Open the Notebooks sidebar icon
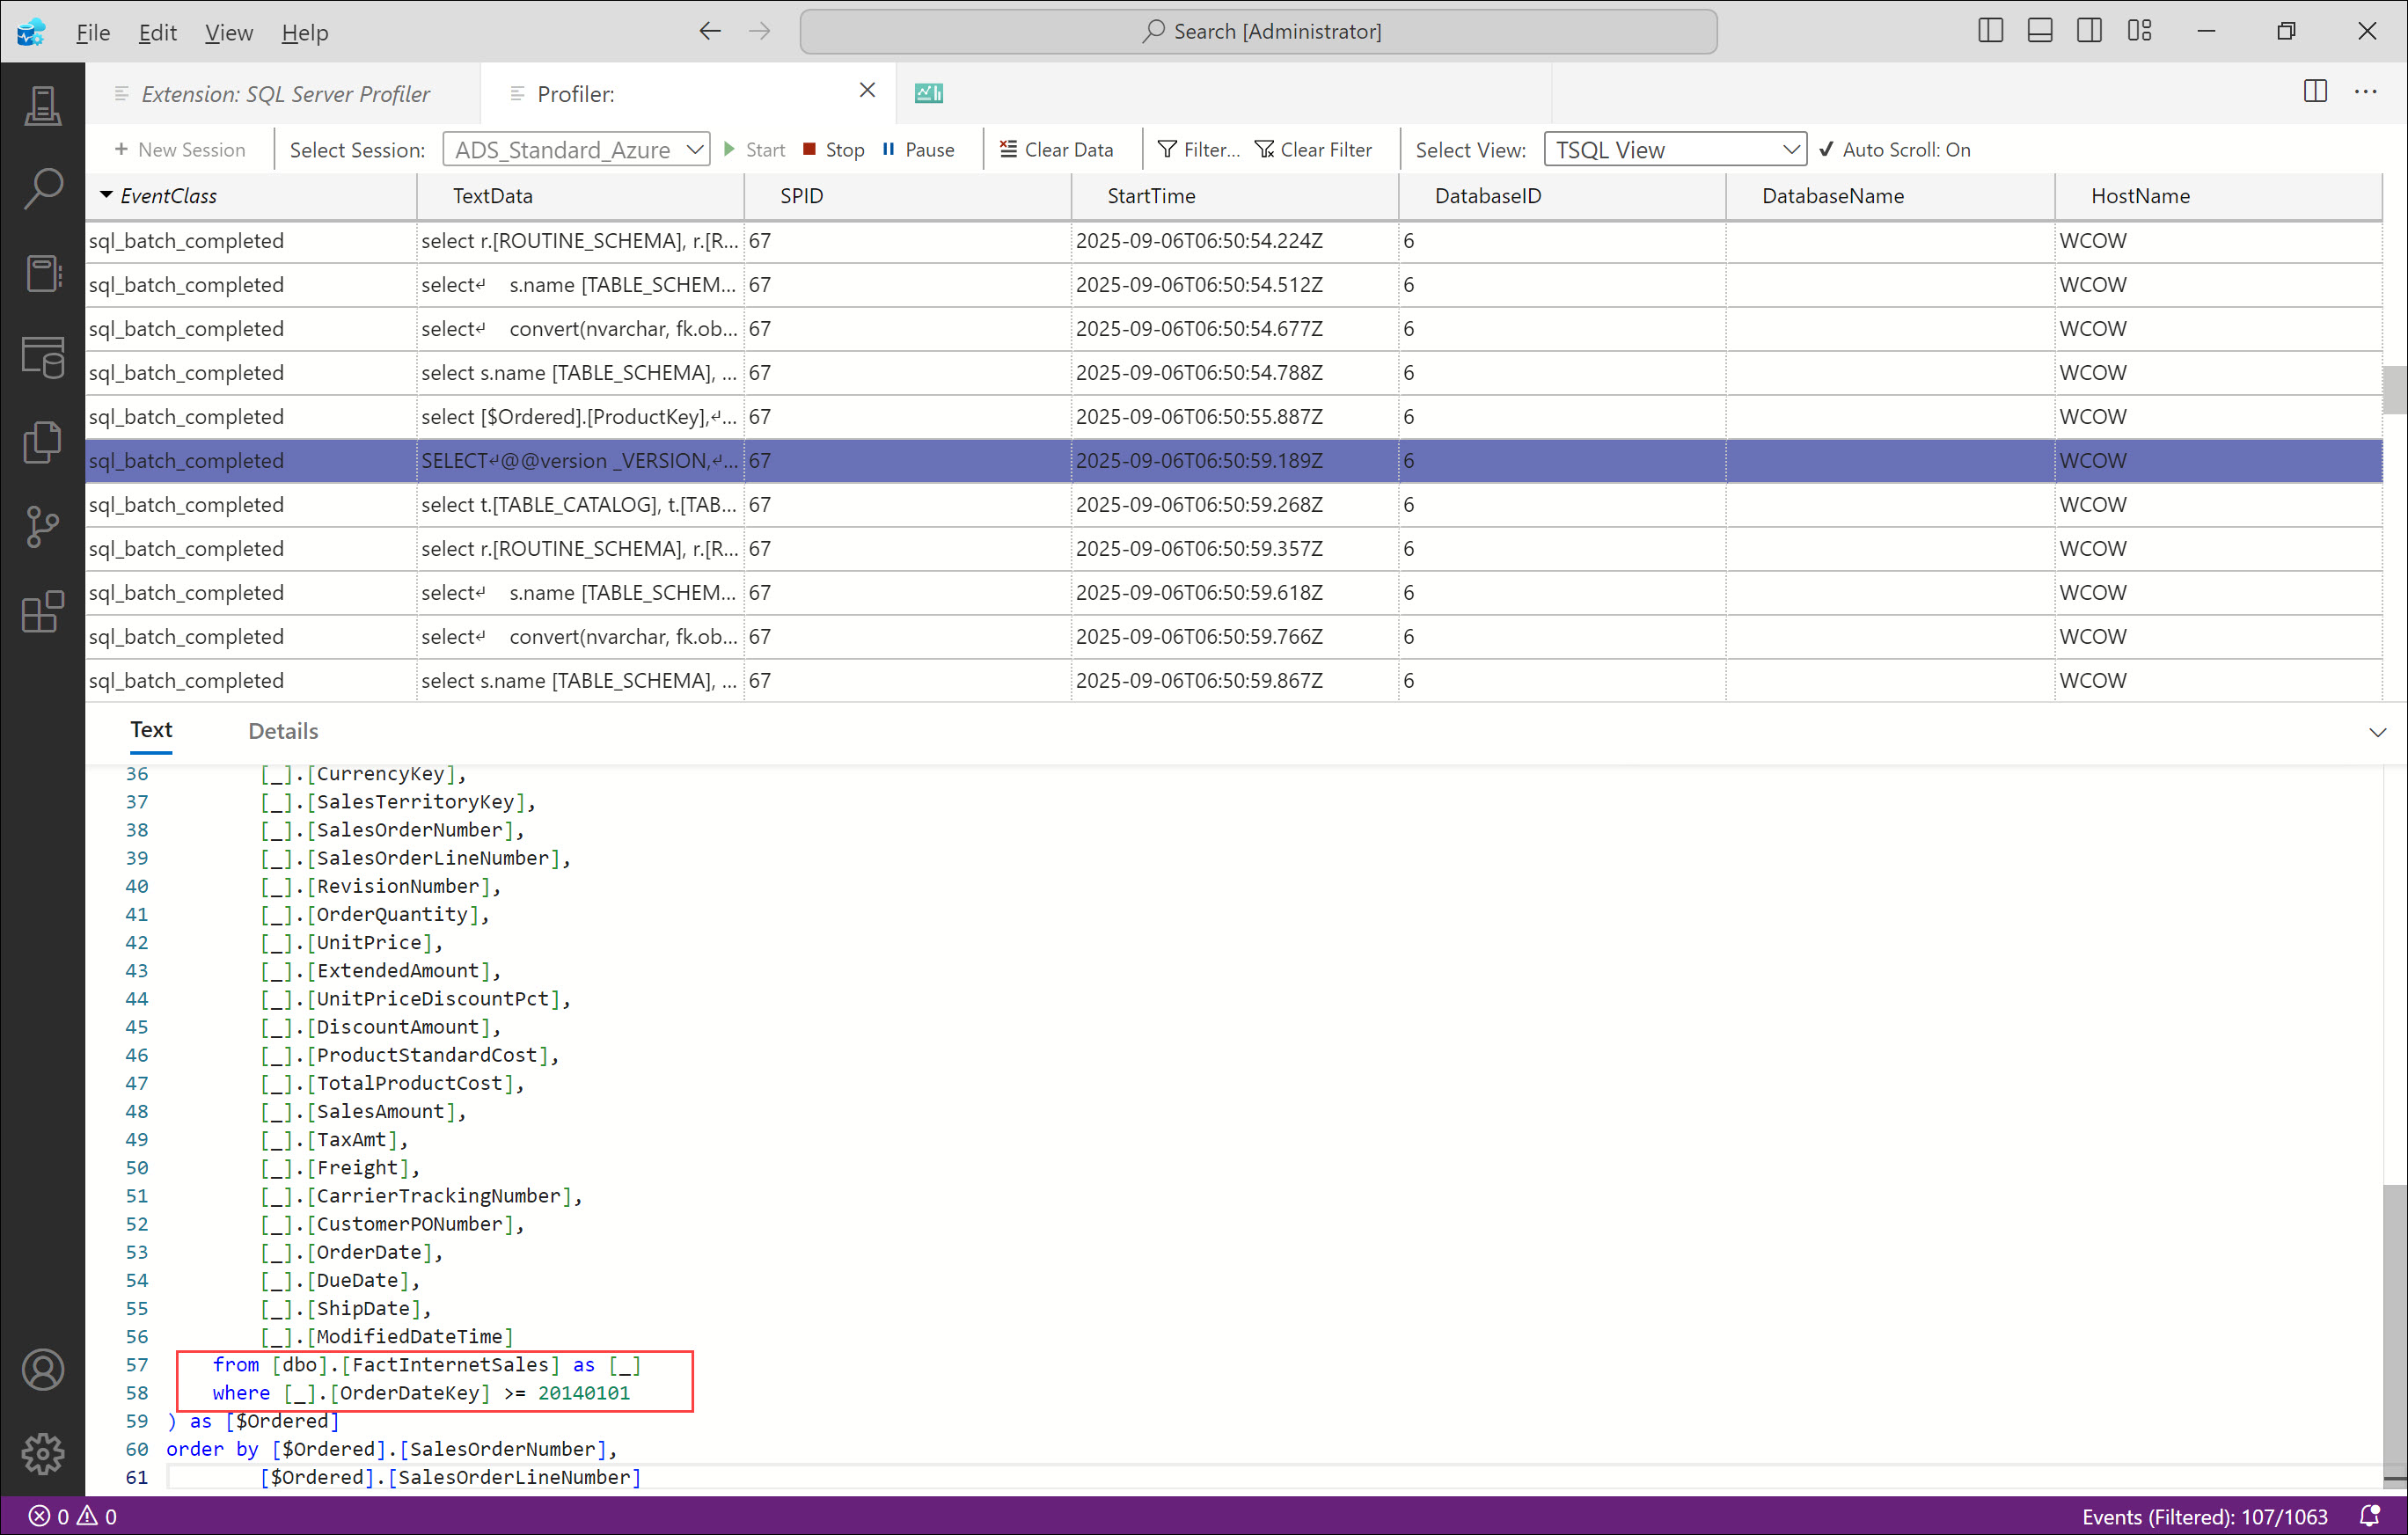 tap(42, 272)
